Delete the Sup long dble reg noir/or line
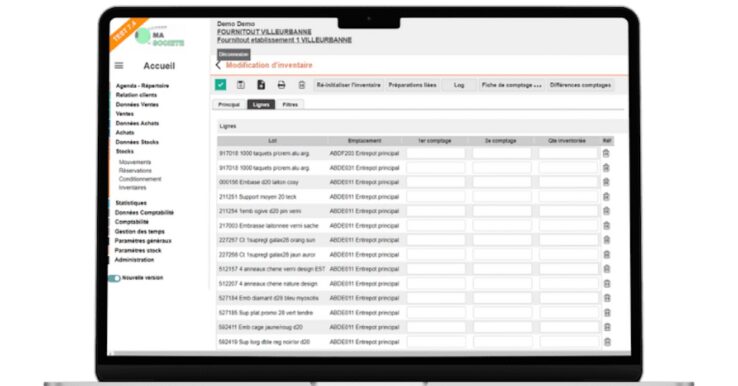This screenshot has height=386, width=738. (607, 342)
